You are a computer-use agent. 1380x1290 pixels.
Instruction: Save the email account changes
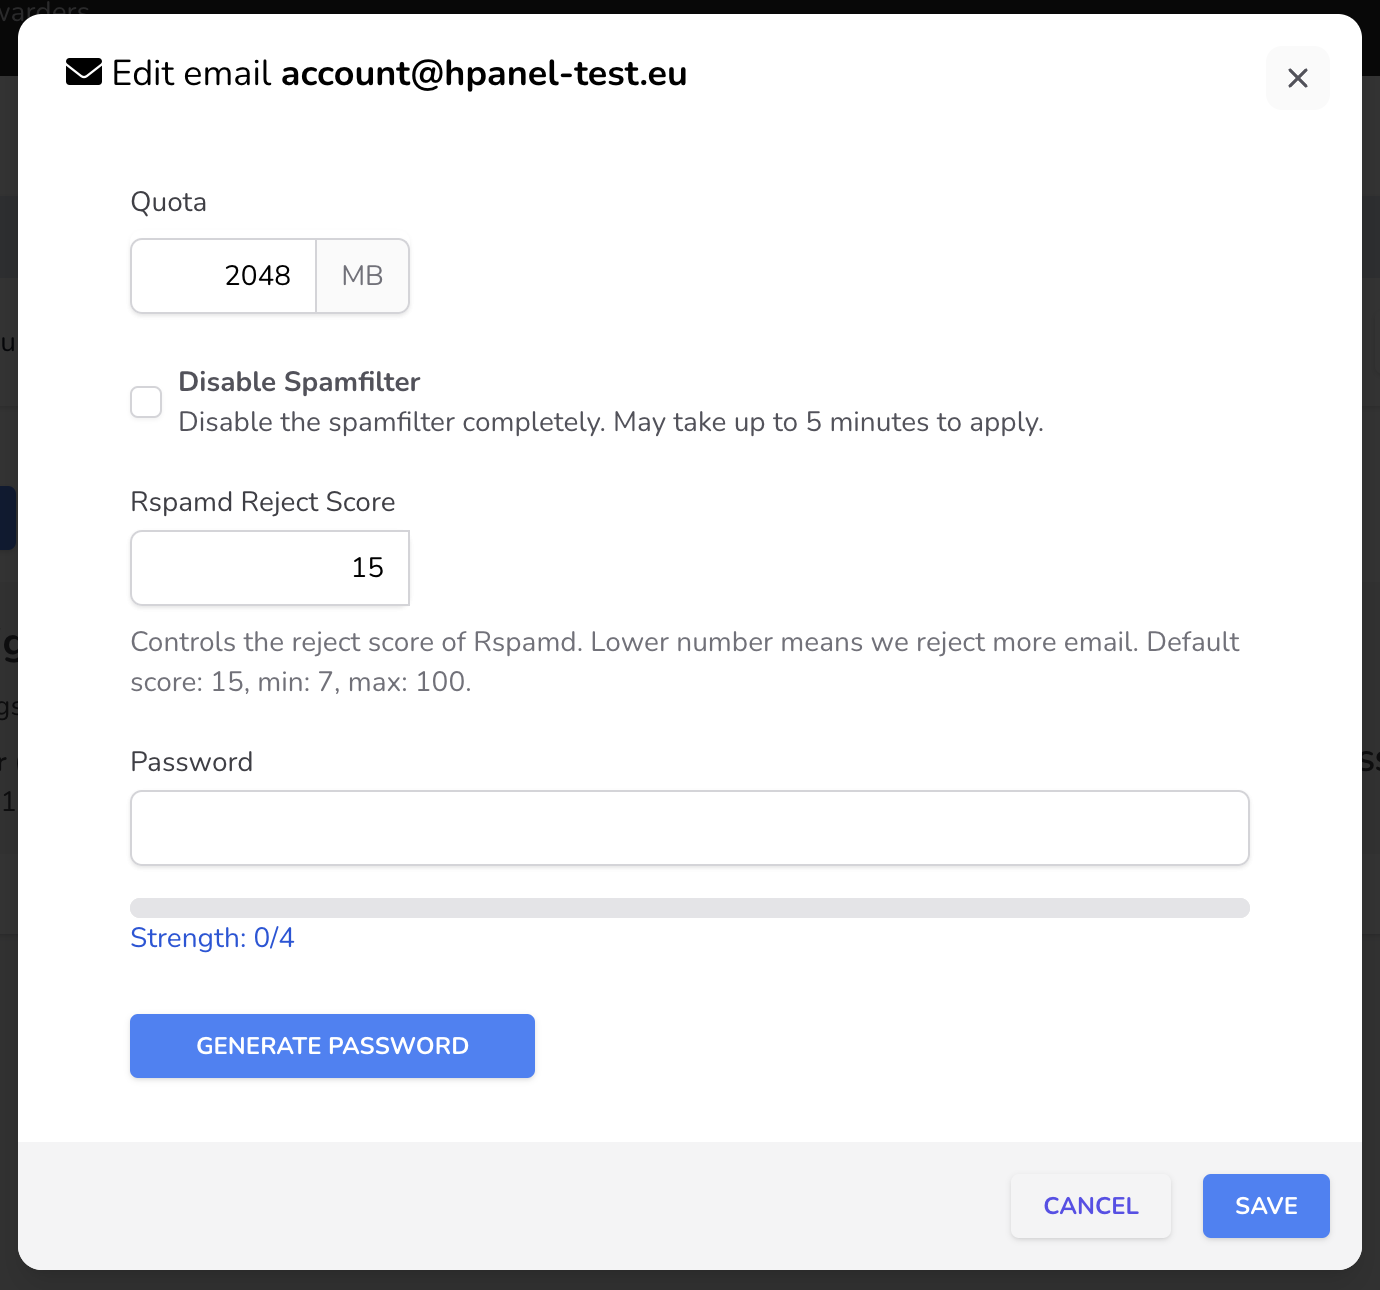click(x=1266, y=1206)
